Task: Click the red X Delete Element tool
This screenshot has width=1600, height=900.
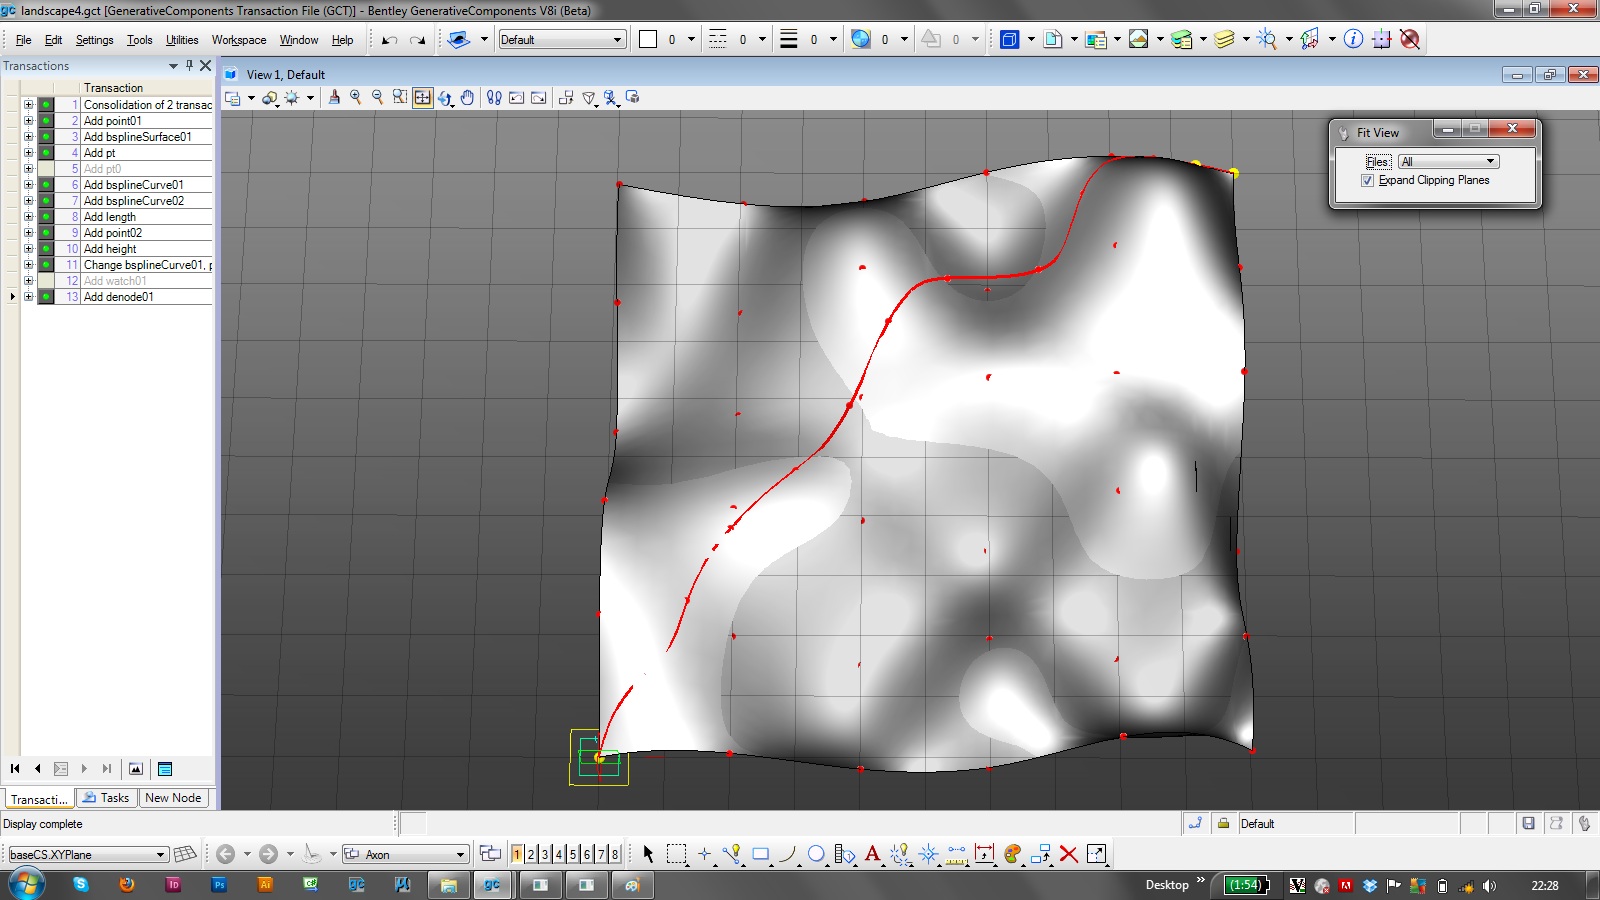Action: [1068, 854]
